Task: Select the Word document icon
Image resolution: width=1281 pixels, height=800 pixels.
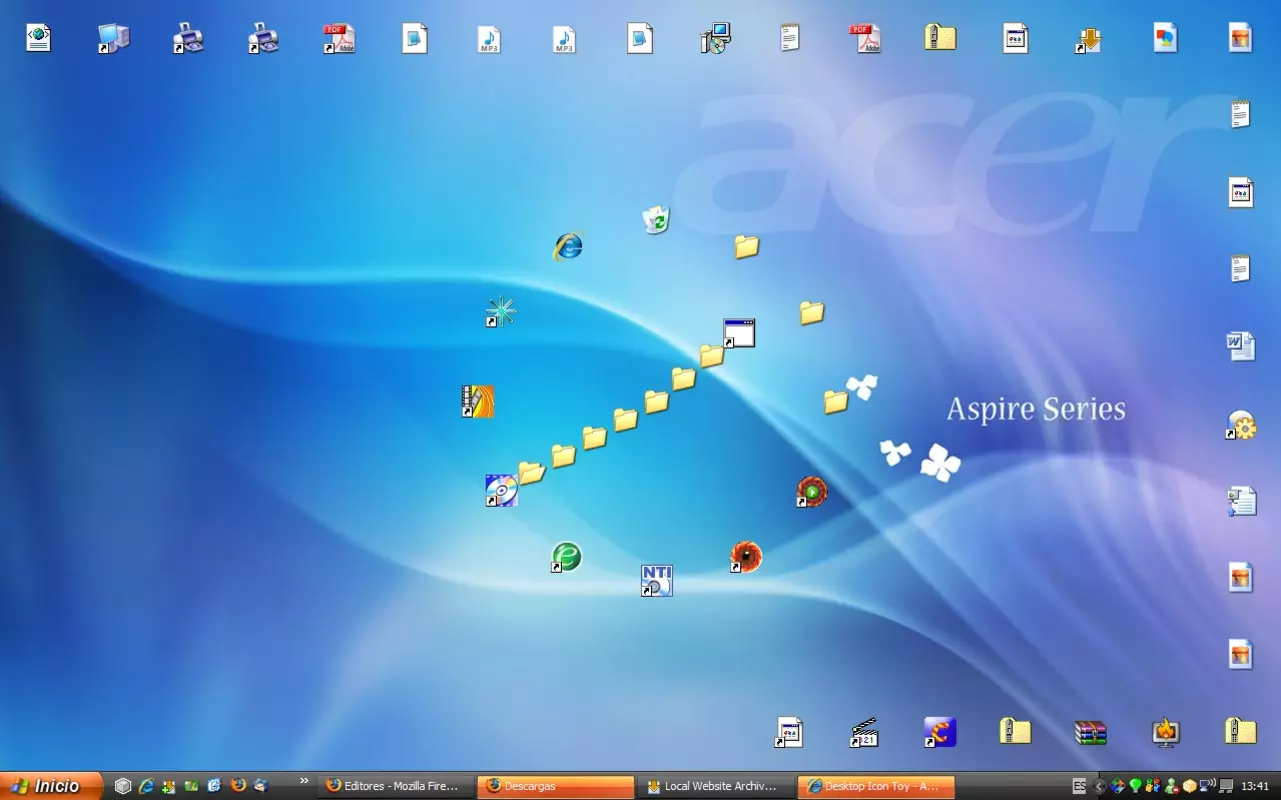Action: pos(1241,346)
